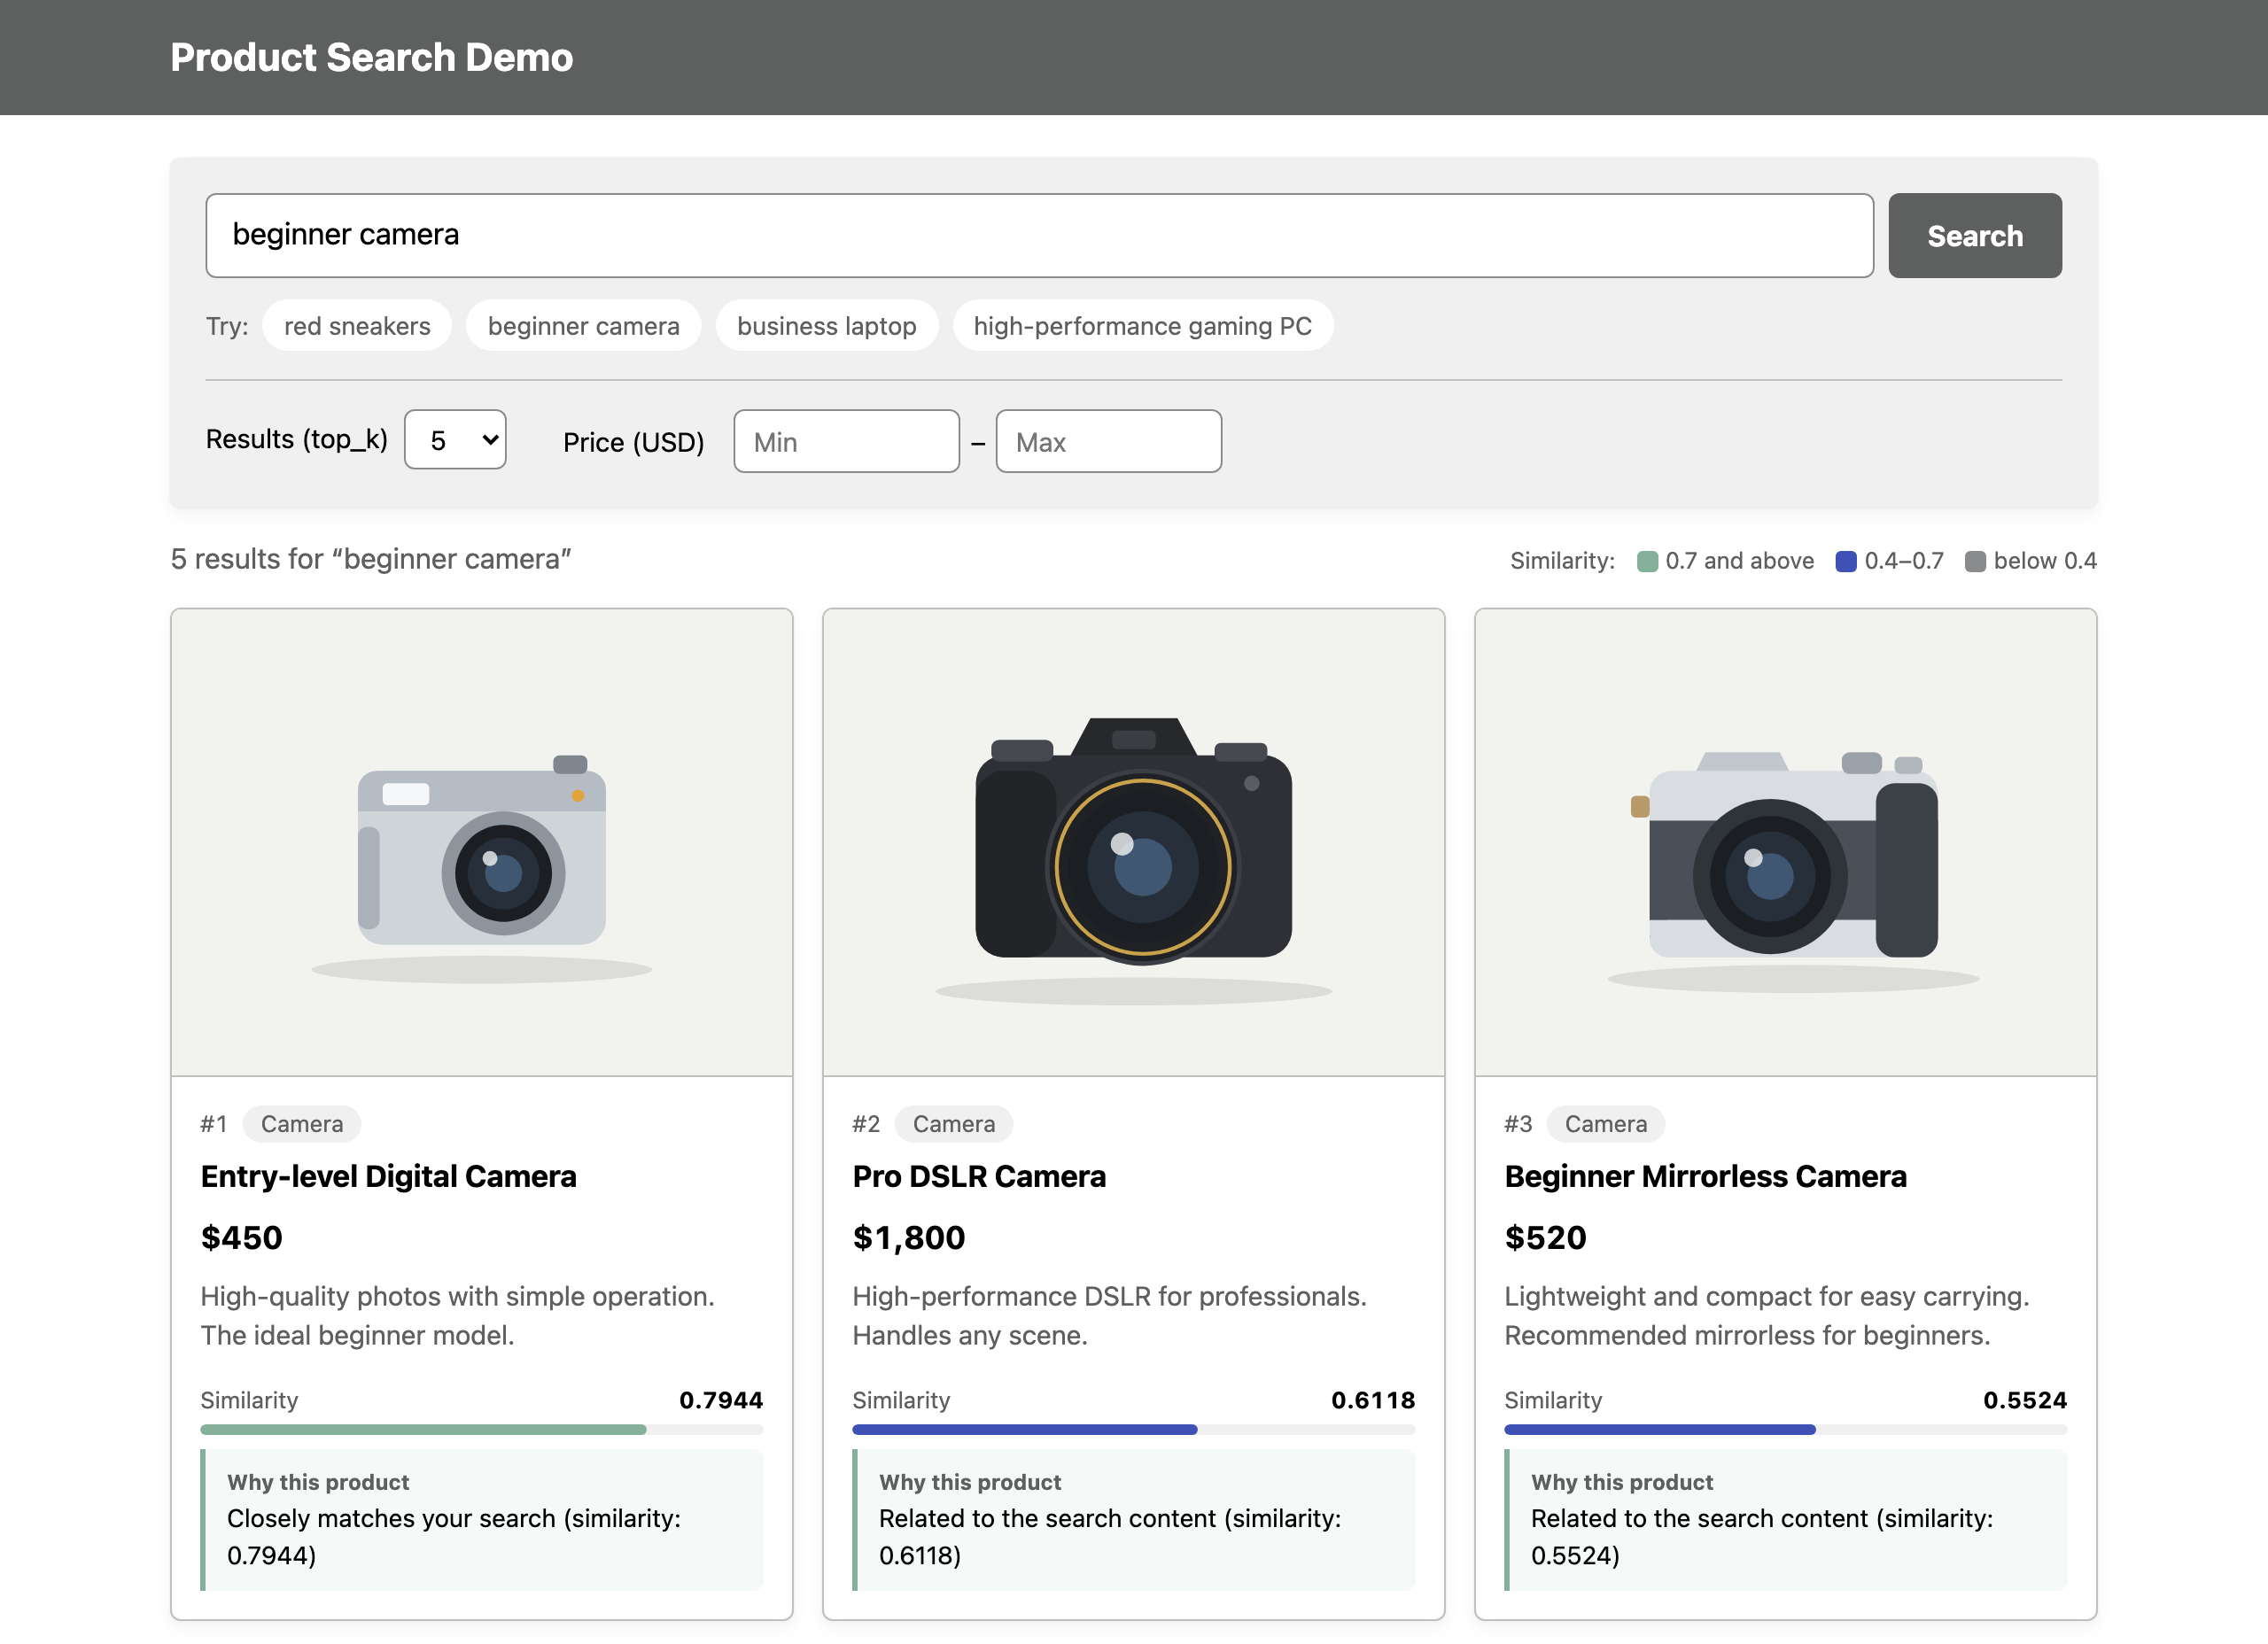Click the Min price input

click(846, 441)
